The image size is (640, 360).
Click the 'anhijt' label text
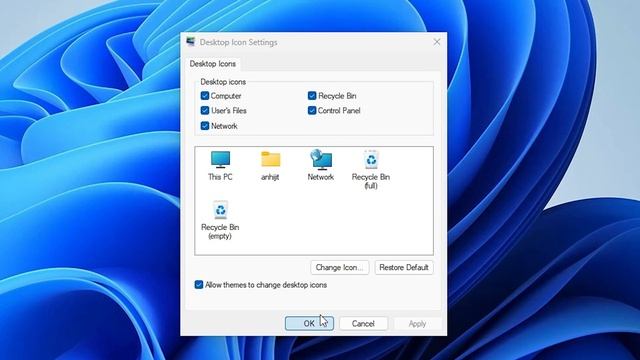(270, 177)
